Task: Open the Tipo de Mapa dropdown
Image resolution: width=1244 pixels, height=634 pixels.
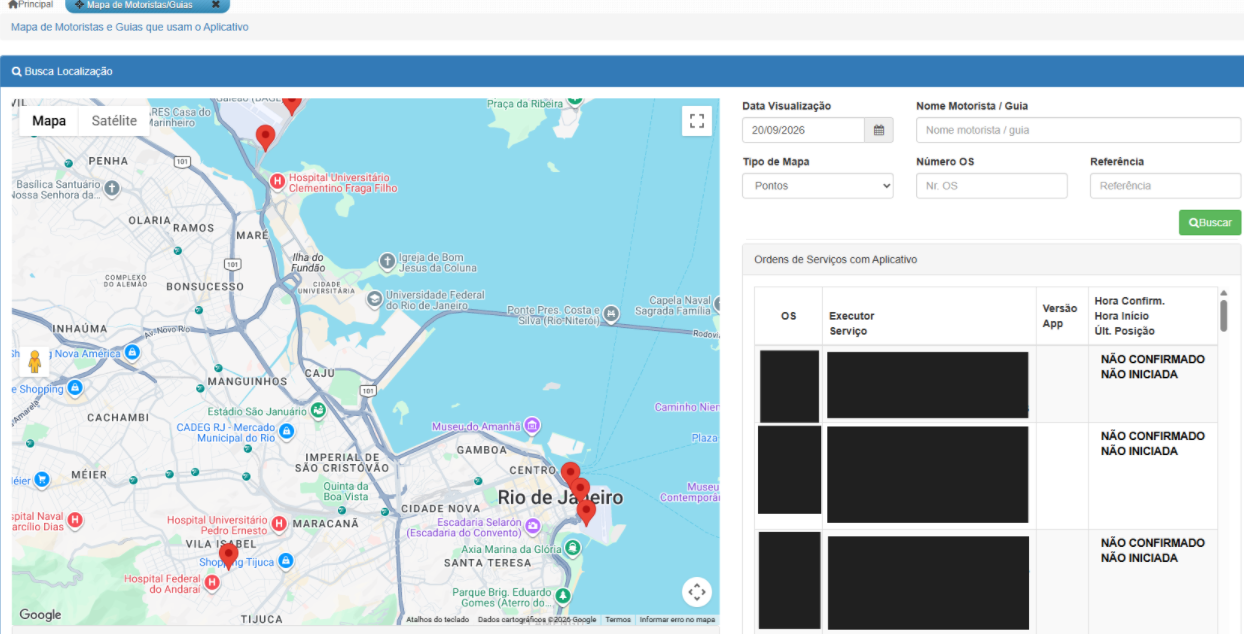Action: point(818,186)
